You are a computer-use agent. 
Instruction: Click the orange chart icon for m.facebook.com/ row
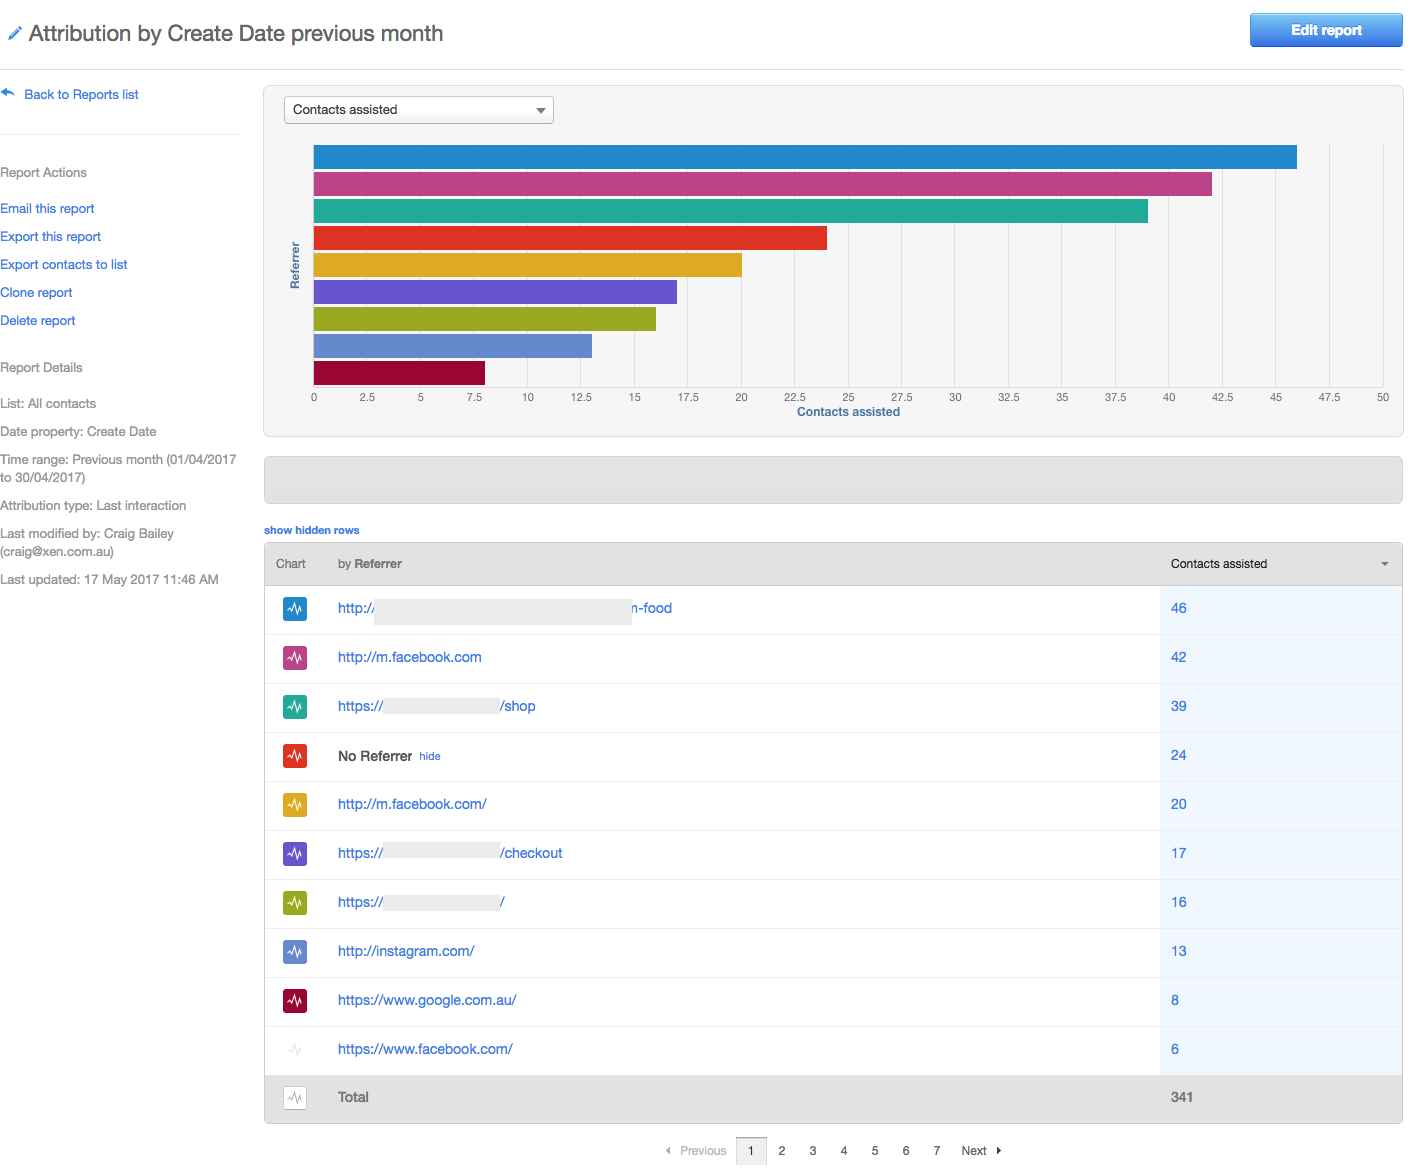pos(295,805)
